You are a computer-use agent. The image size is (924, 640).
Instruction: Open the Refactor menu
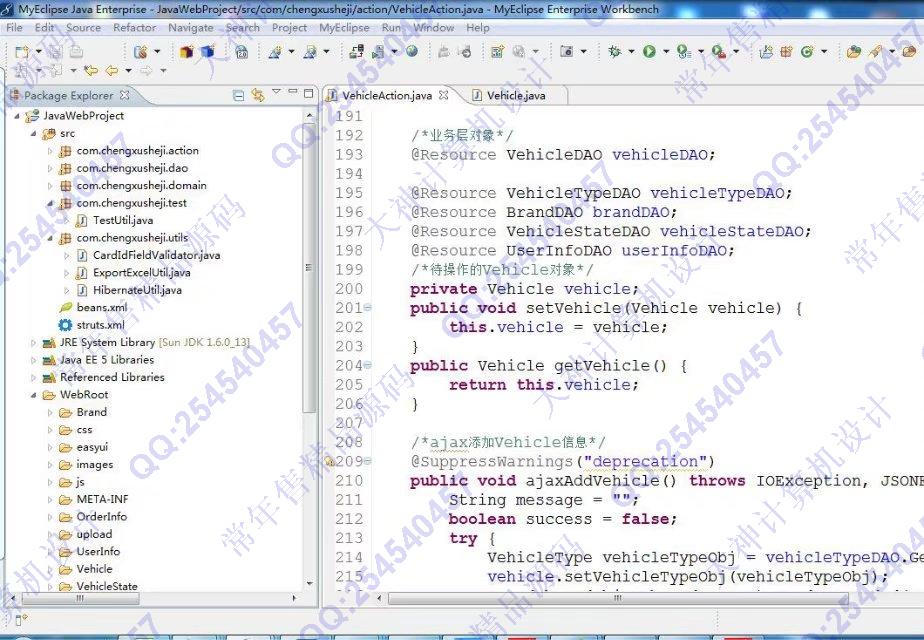coord(134,28)
